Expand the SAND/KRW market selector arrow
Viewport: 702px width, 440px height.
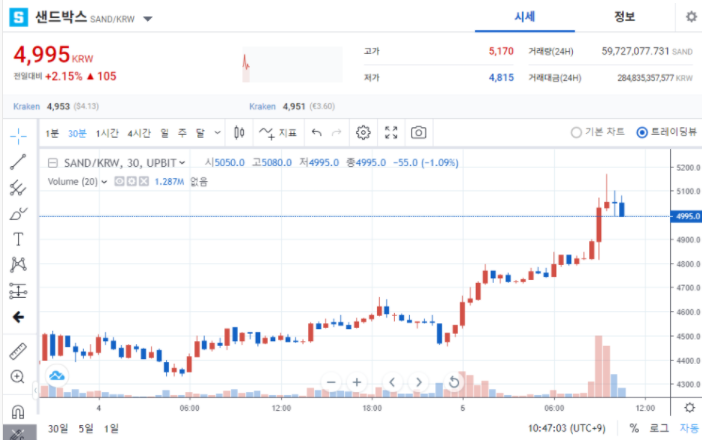pyautogui.click(x=148, y=19)
